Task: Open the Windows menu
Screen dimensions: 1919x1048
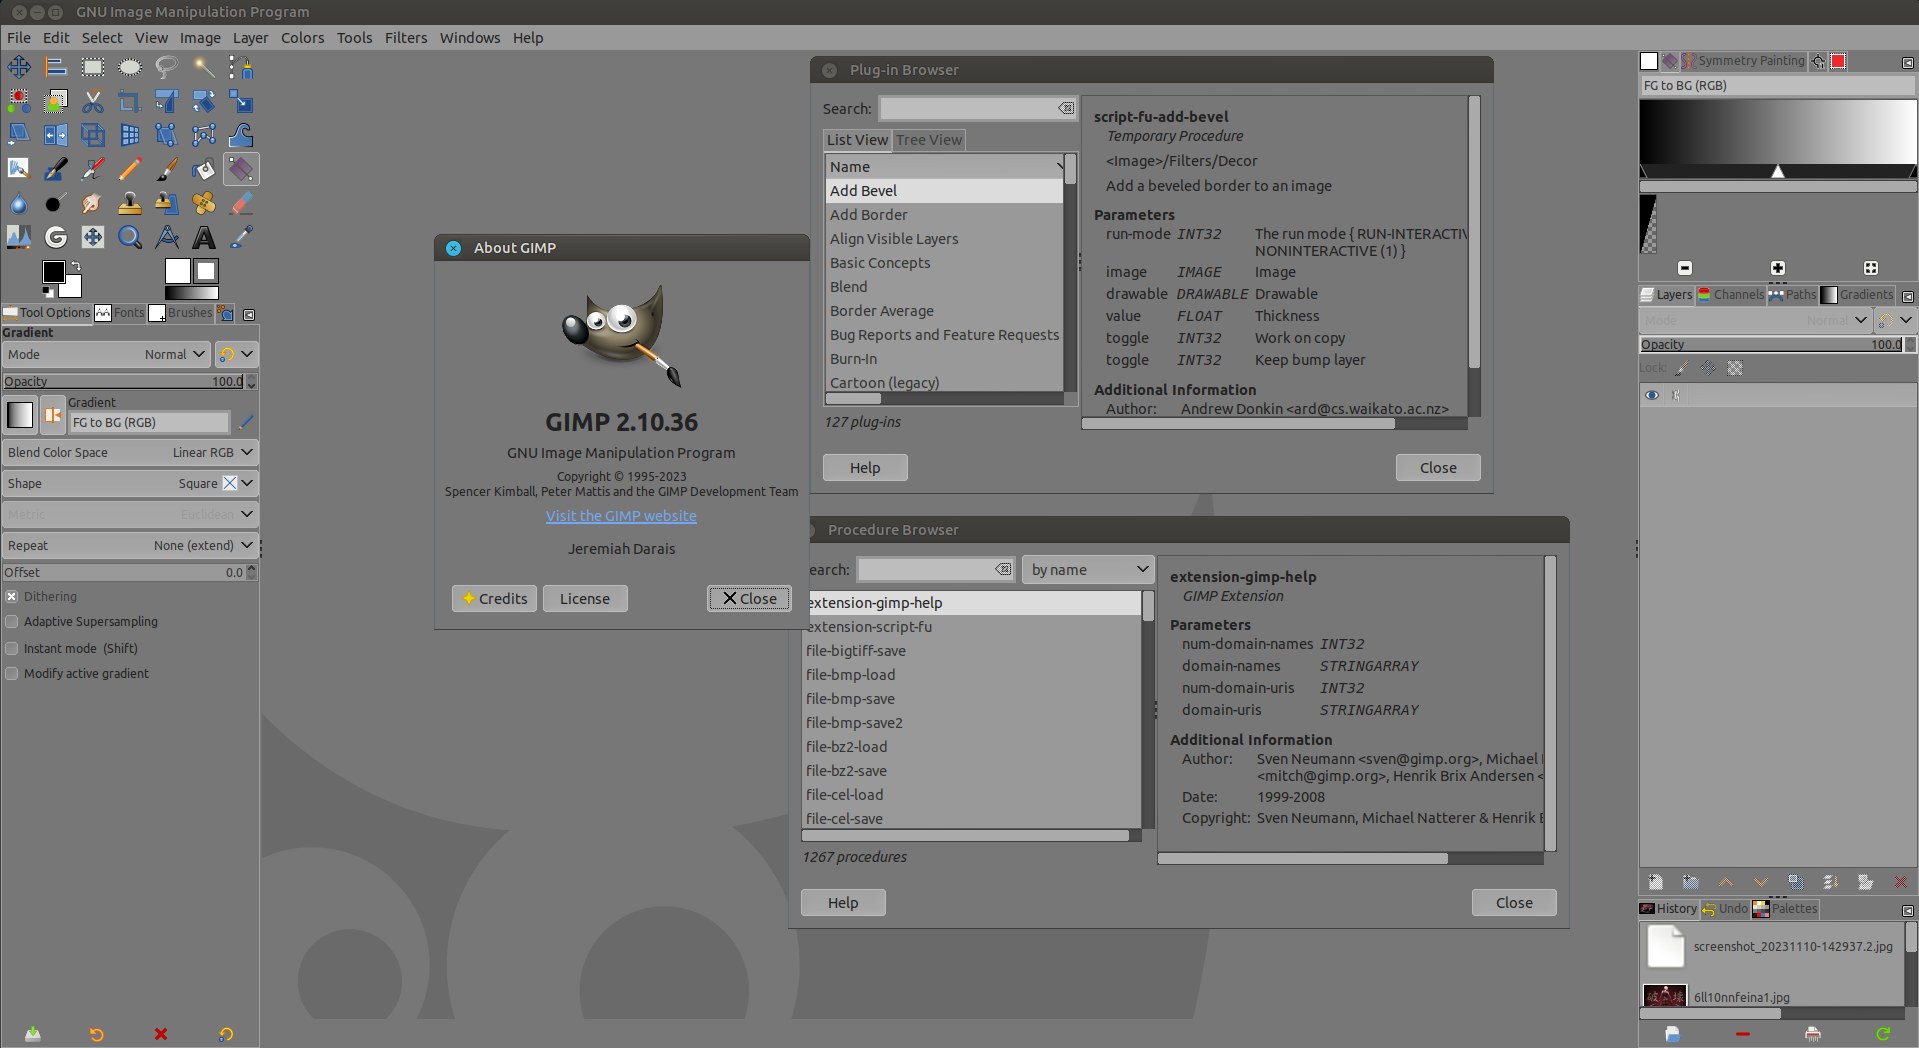Action: [x=470, y=37]
